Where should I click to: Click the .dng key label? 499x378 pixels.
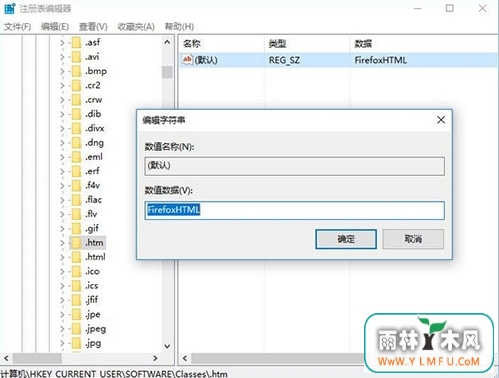pos(94,143)
